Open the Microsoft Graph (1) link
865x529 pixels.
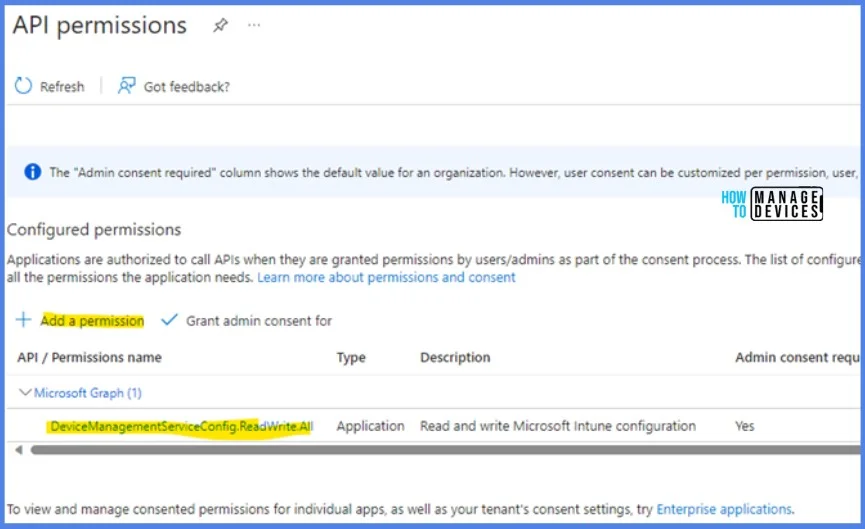click(88, 393)
